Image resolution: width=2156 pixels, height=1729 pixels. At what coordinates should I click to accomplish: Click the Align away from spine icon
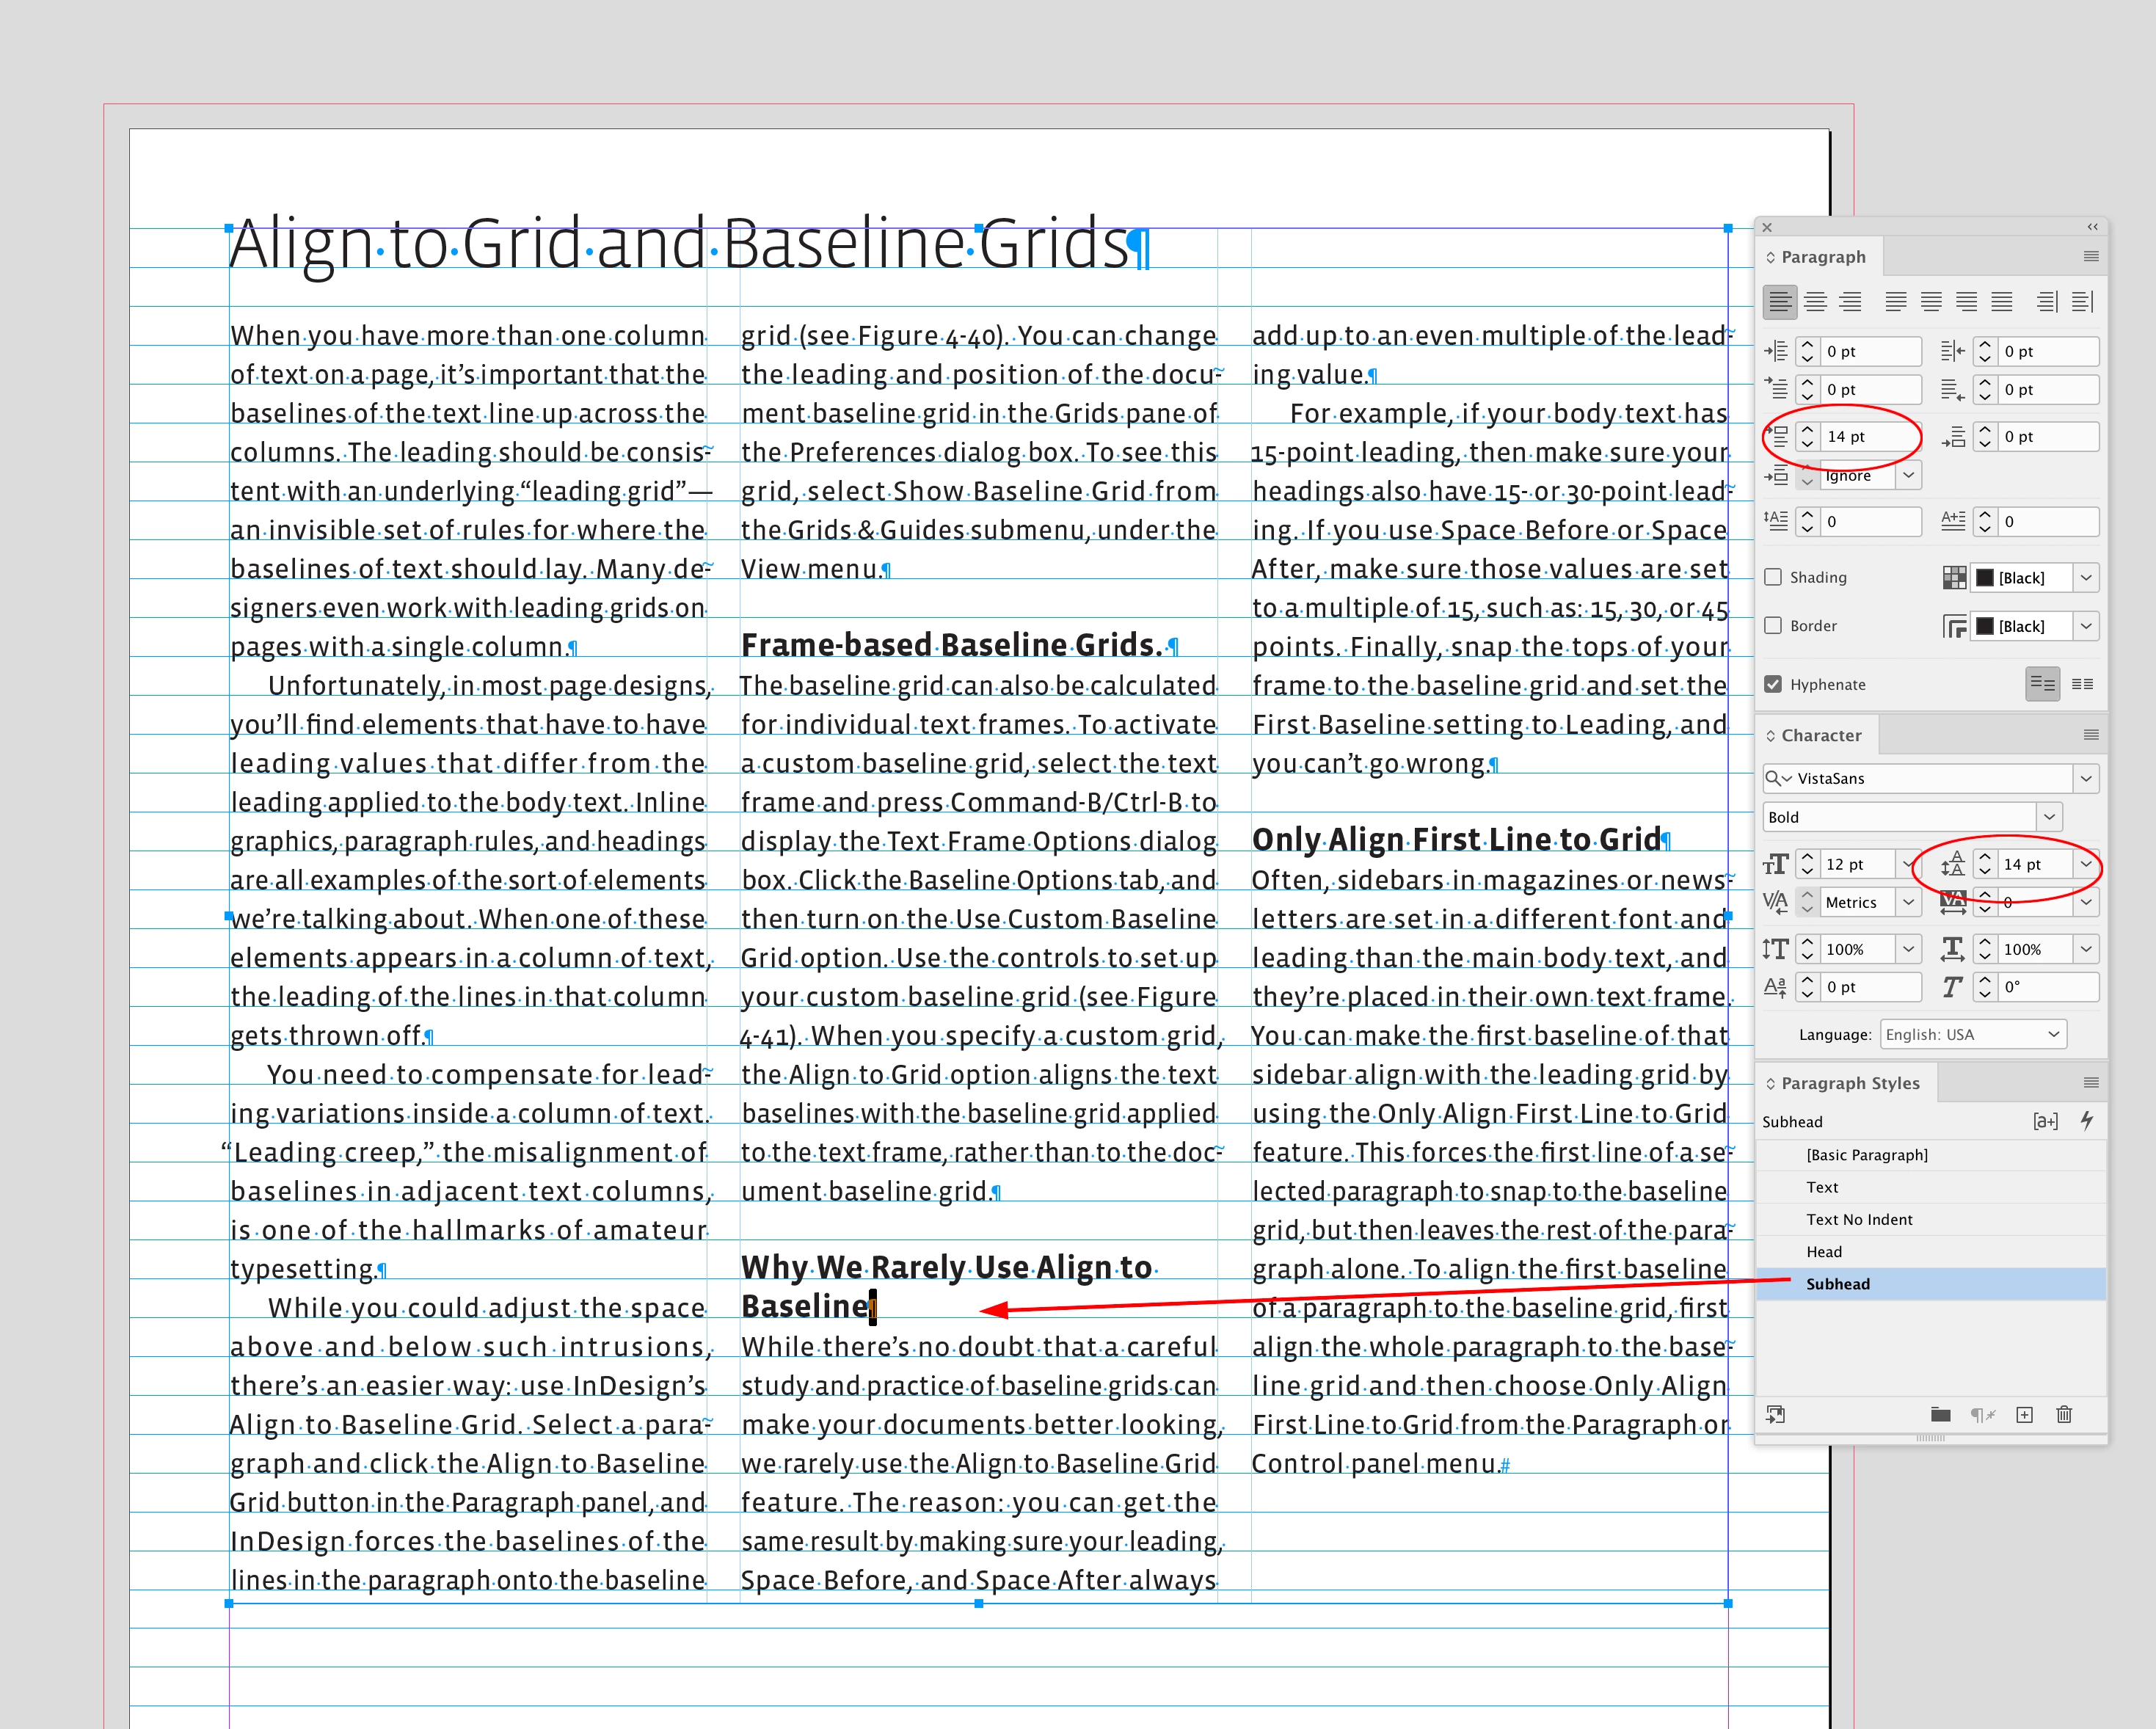point(2082,301)
